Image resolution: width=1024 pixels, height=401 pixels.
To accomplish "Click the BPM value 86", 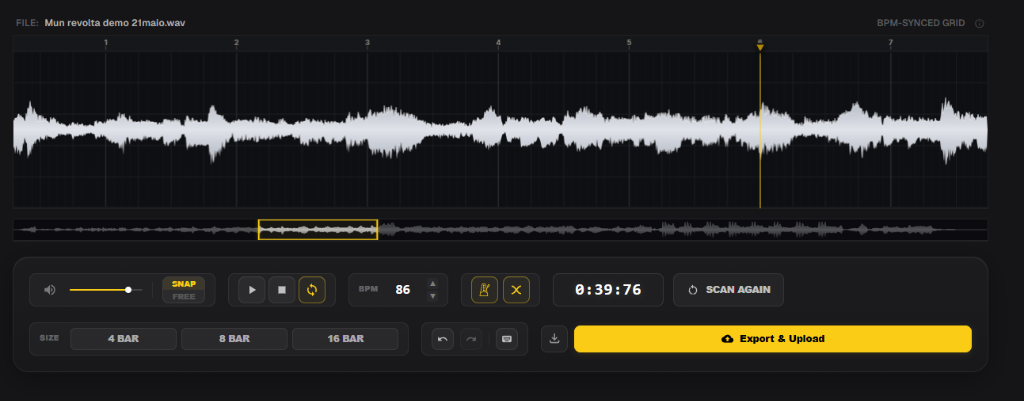I will pos(403,290).
